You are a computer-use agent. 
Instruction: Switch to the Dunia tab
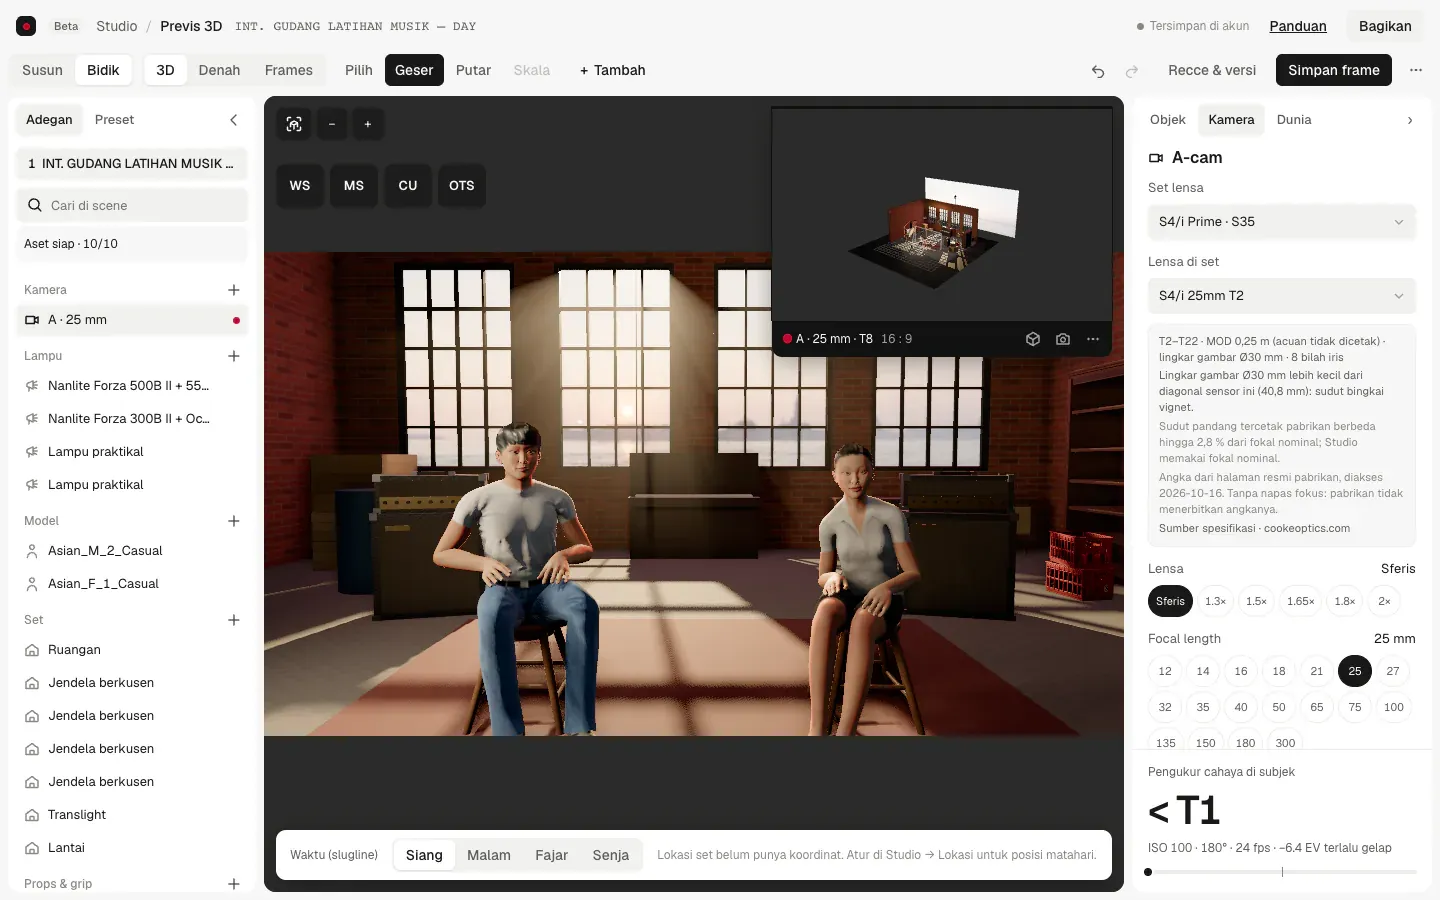(1294, 120)
